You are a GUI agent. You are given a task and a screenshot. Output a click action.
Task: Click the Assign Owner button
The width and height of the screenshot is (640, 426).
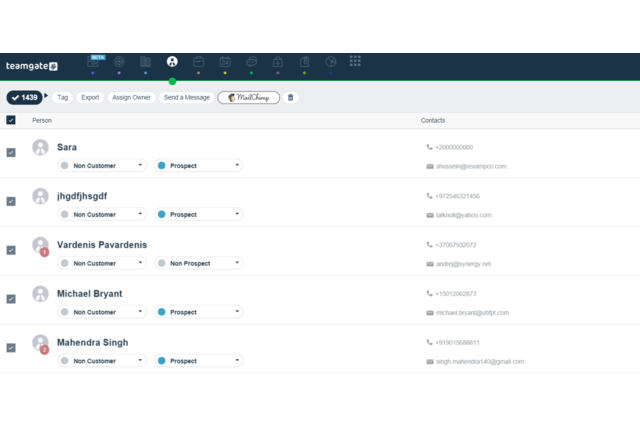pyautogui.click(x=131, y=98)
